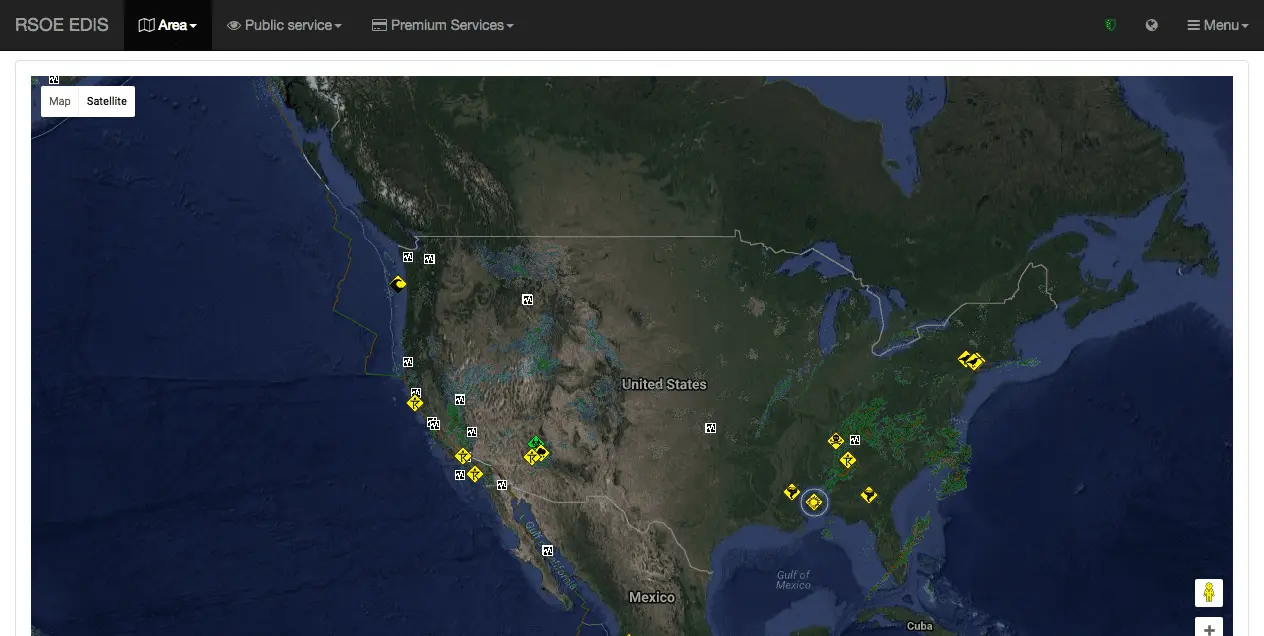Image resolution: width=1264 pixels, height=636 pixels.
Task: Click the black-and-yellow wave marker near Pacific Northwest
Action: click(x=399, y=284)
